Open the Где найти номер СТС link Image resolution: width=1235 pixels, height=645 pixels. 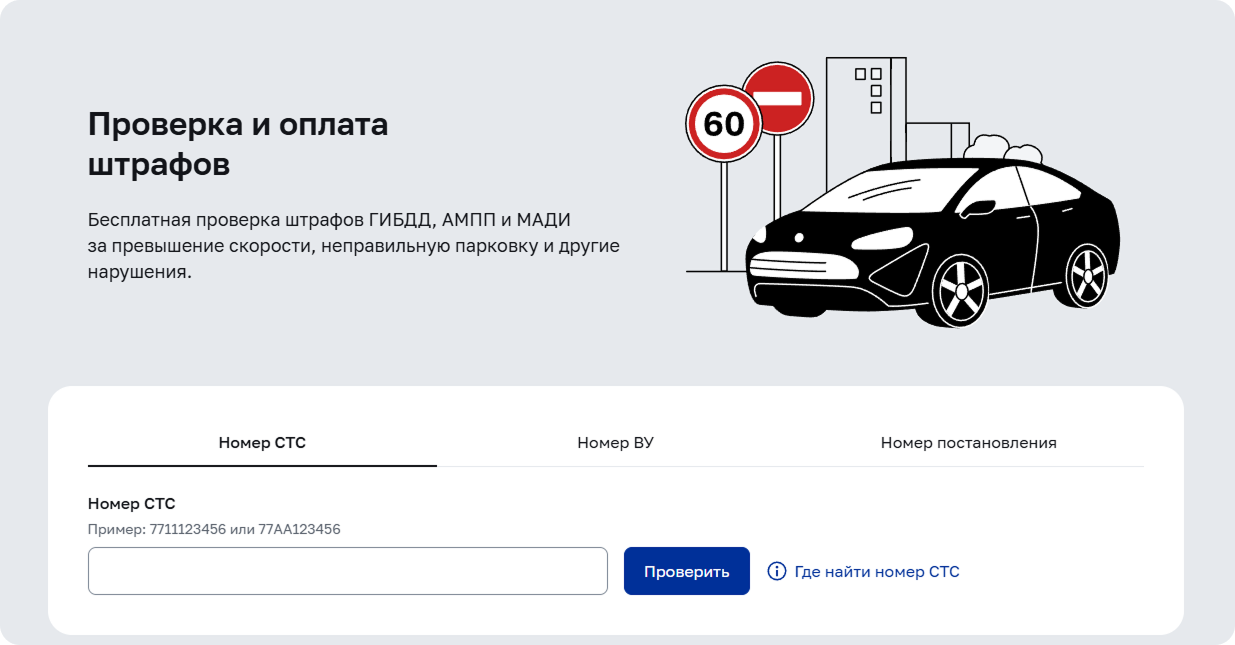pyautogui.click(x=876, y=572)
